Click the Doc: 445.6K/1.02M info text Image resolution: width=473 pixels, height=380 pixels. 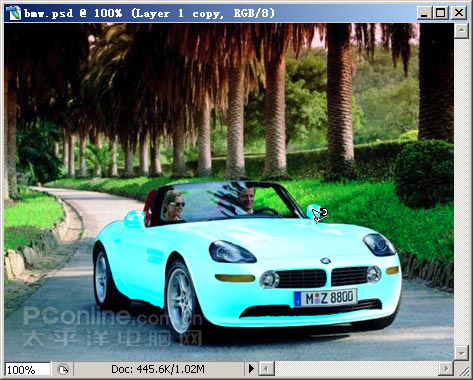158,369
